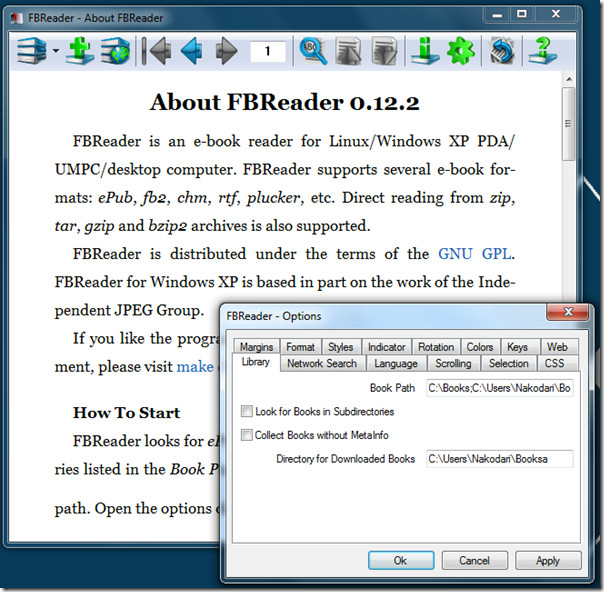The image size is (604, 592).
Task: Switch to the Web tab
Action: [557, 347]
